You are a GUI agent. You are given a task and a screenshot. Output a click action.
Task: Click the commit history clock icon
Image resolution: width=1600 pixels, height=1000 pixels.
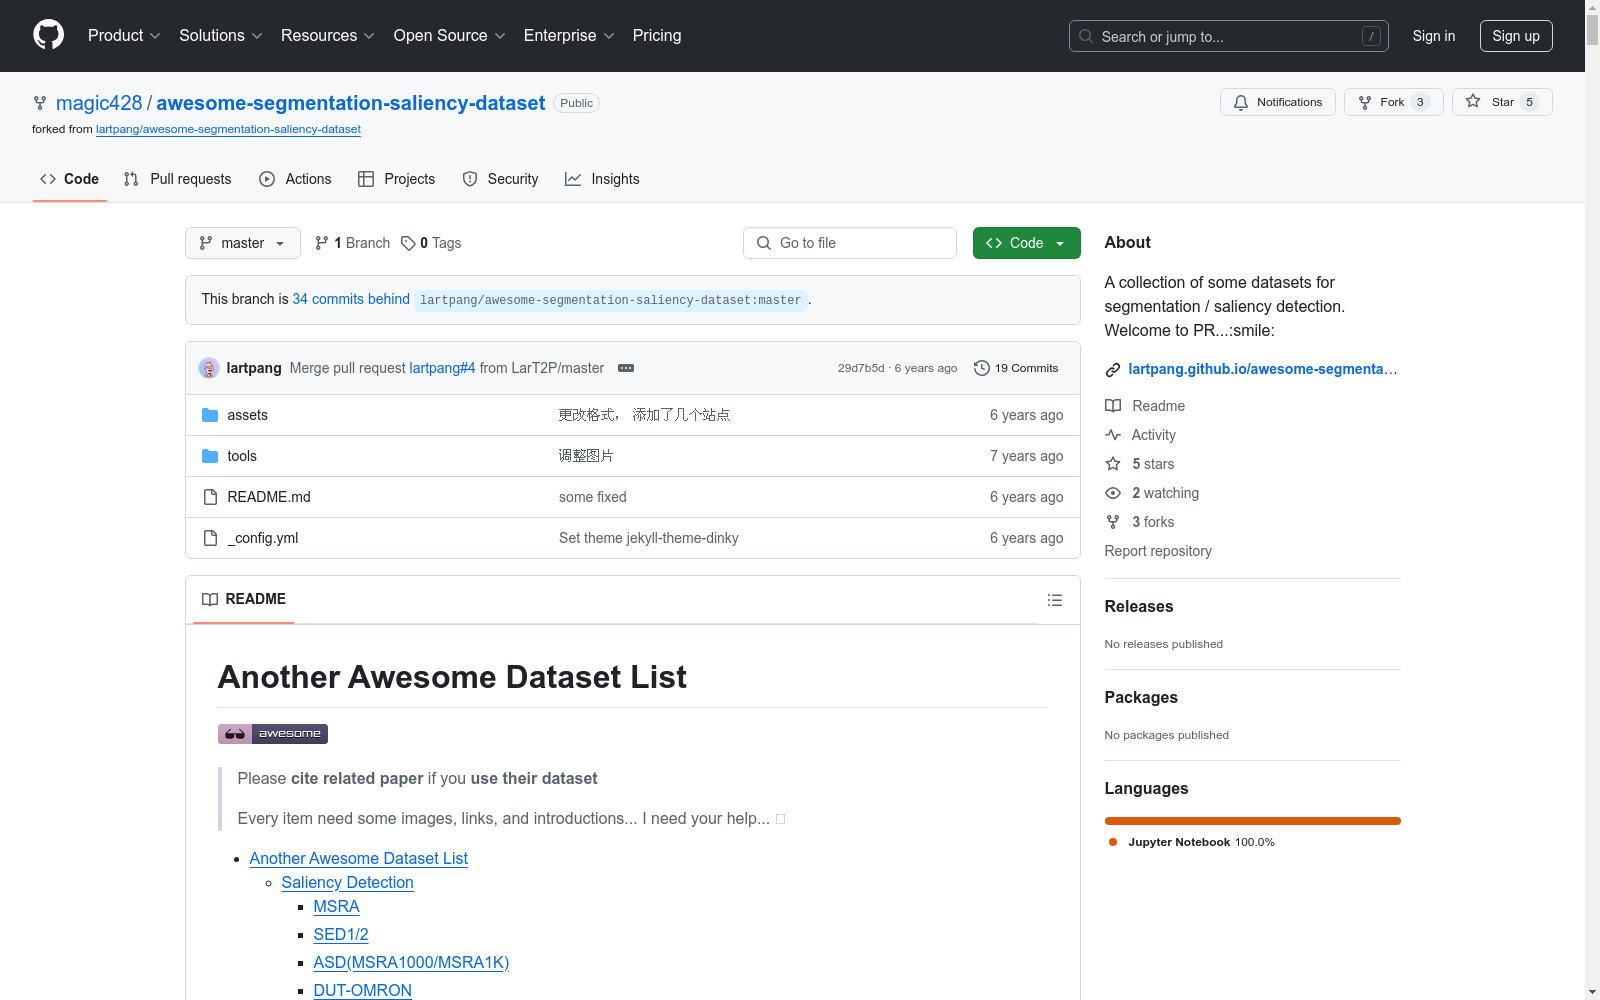[982, 368]
